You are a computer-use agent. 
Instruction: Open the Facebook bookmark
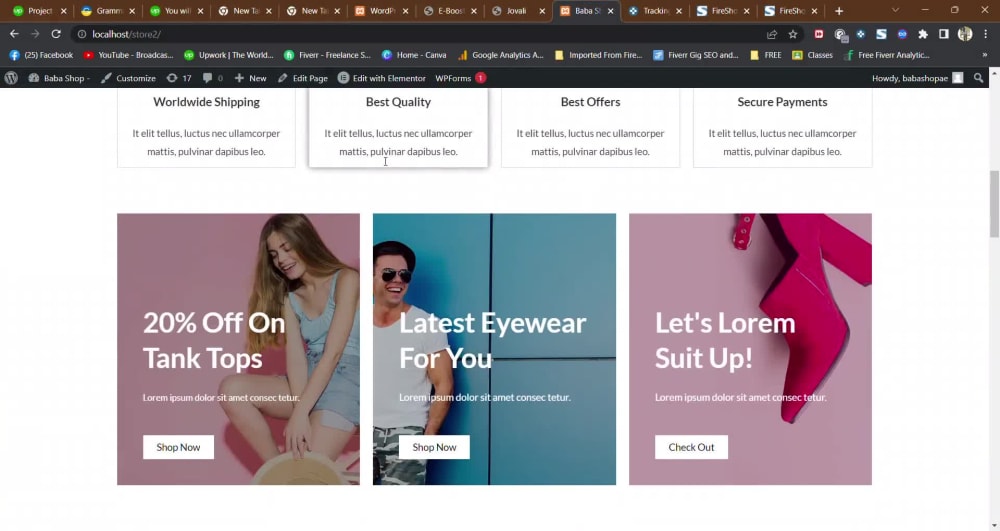coord(41,55)
